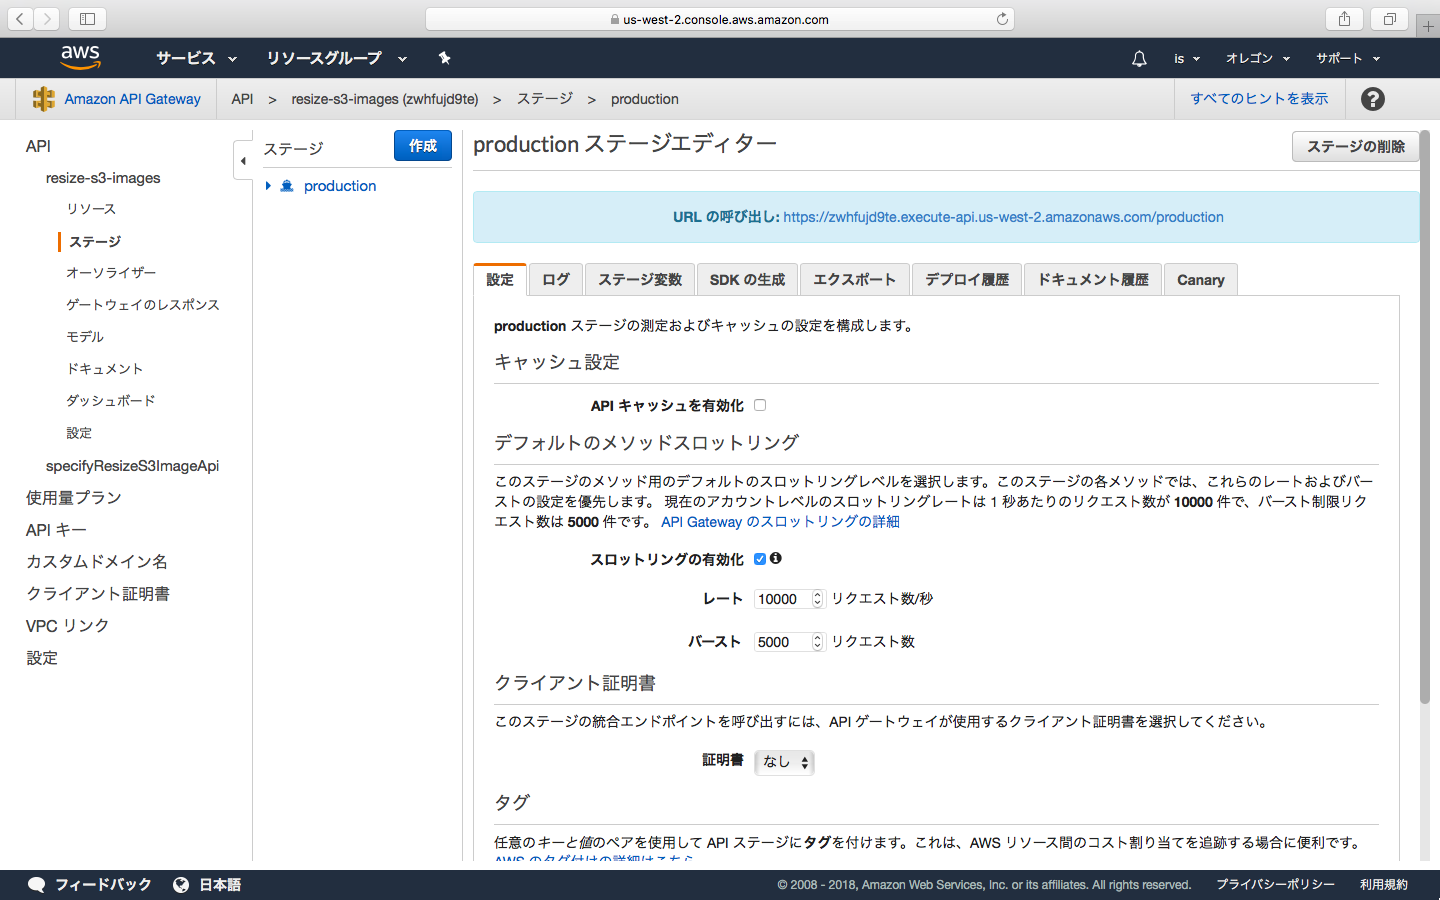Open the SDK の生成 tab
The width and height of the screenshot is (1440, 900).
pos(747,280)
